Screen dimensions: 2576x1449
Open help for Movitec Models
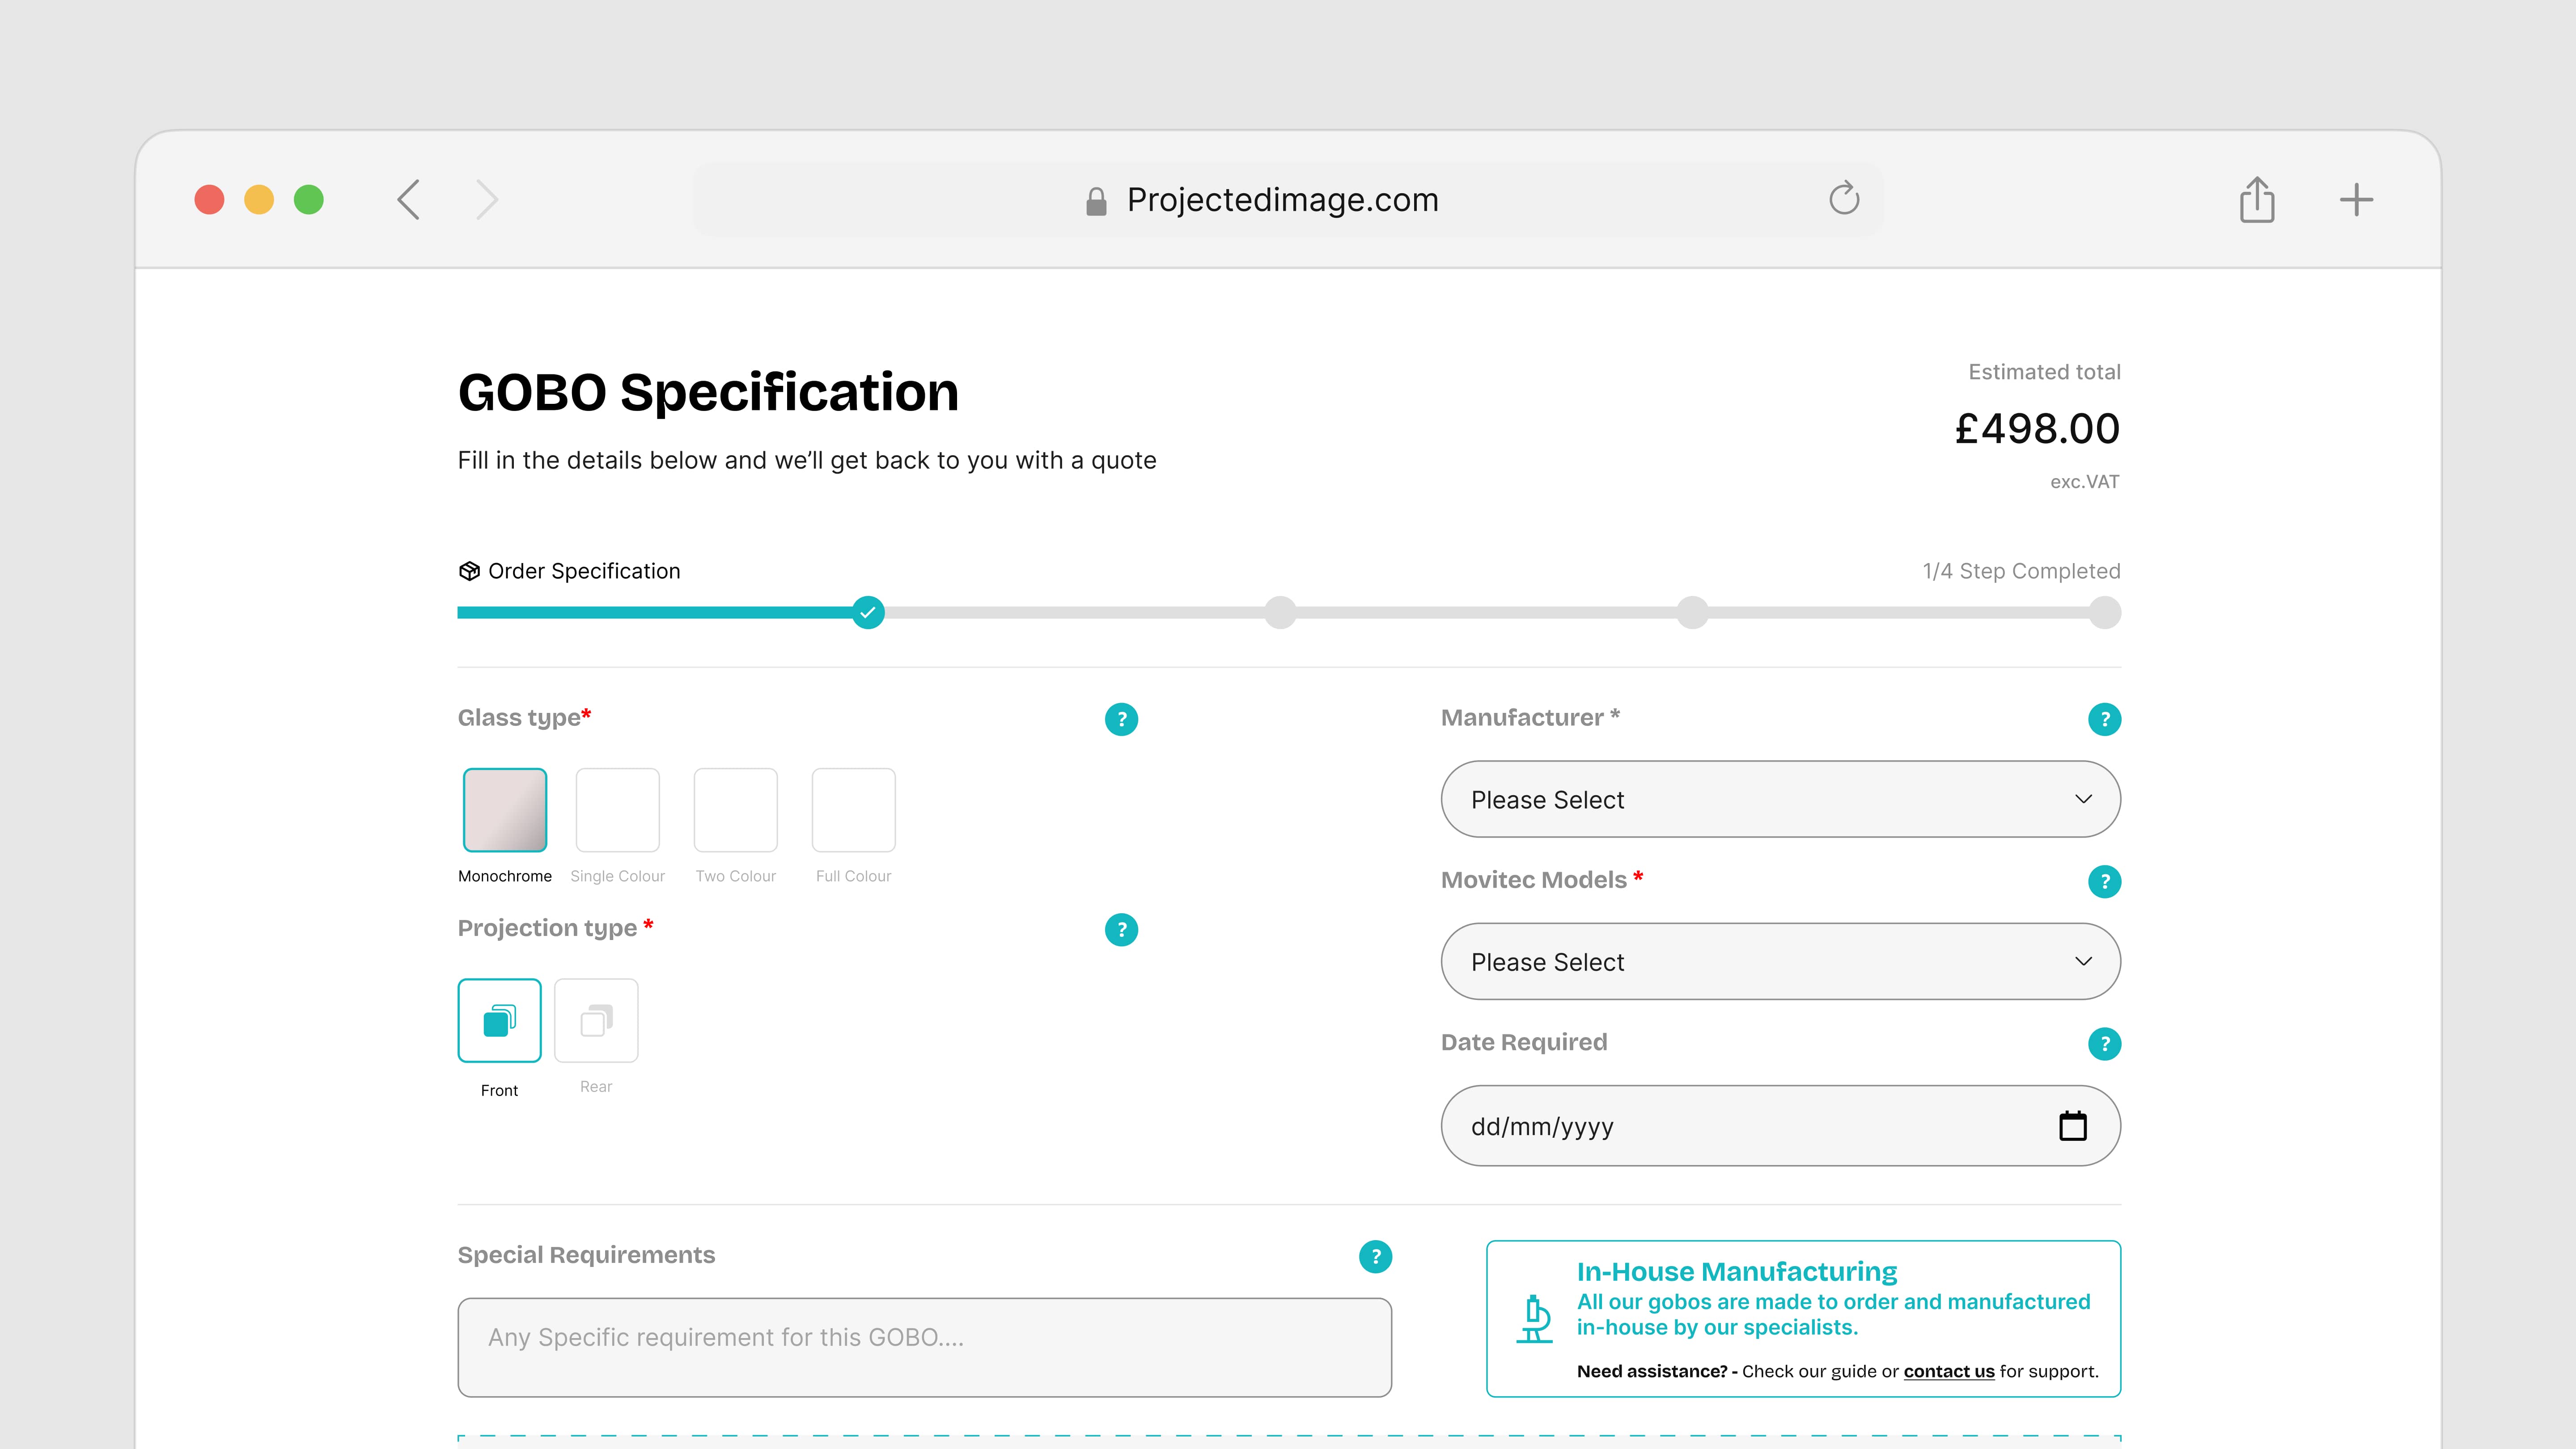tap(2104, 881)
